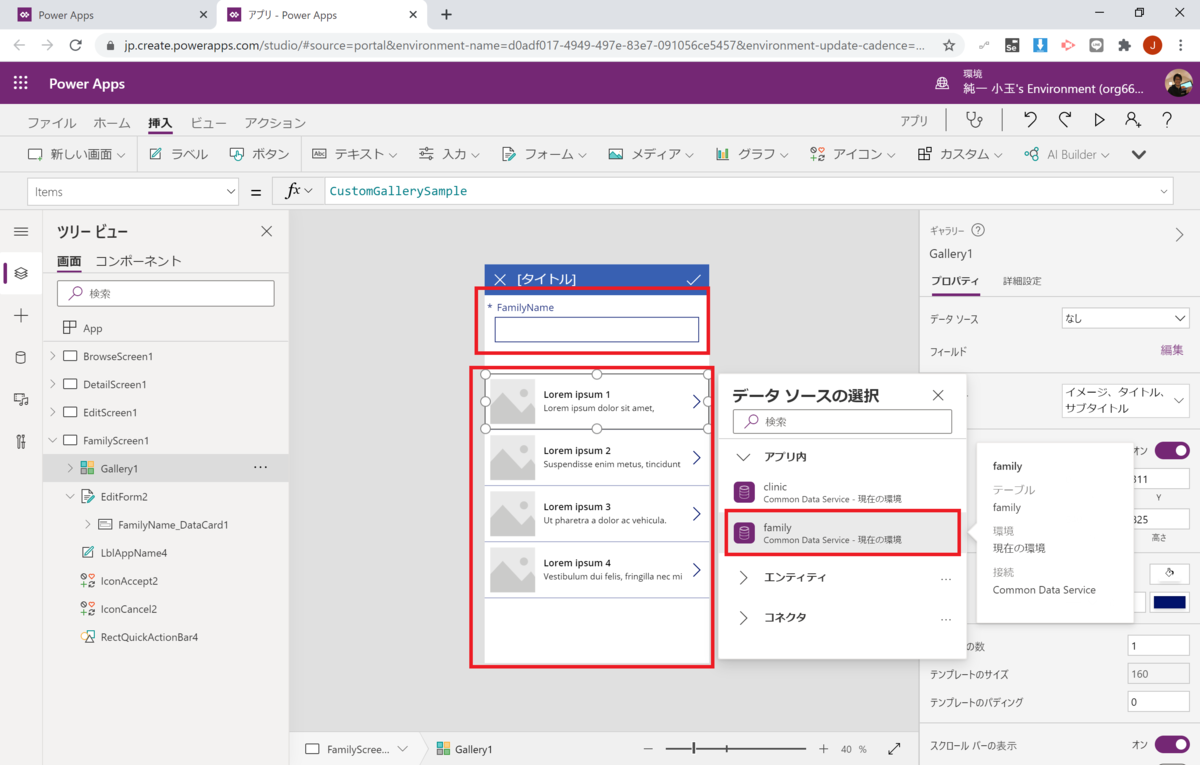The width and height of the screenshot is (1200, 765).
Task: Click the gallery help question icon
Action: pos(978,230)
